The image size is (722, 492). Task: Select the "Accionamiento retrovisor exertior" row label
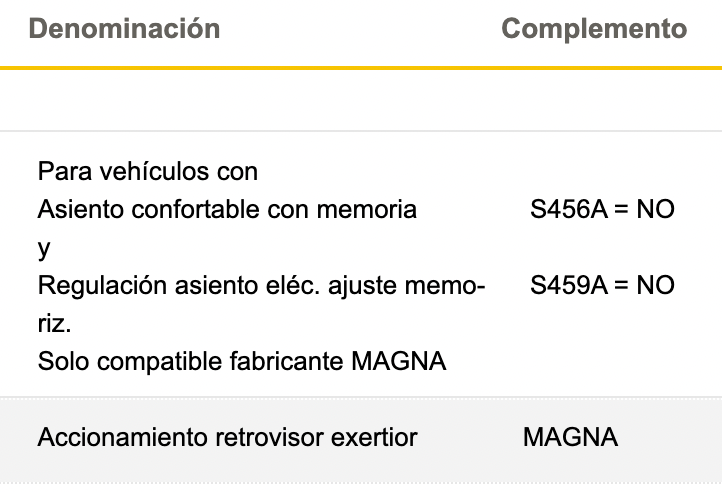[x=227, y=438]
